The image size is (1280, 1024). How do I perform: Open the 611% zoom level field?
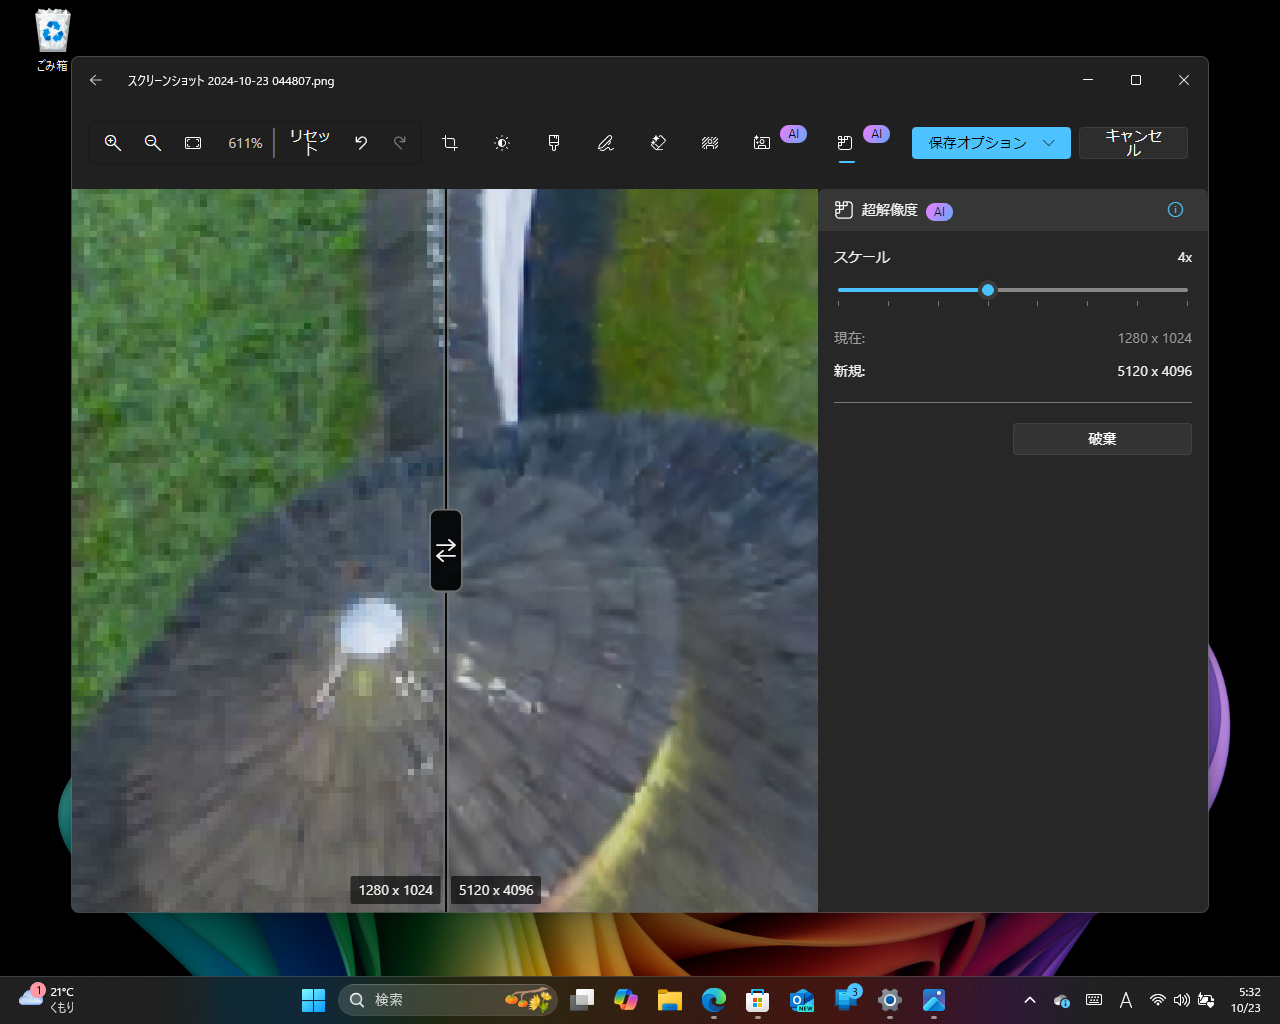click(x=245, y=143)
